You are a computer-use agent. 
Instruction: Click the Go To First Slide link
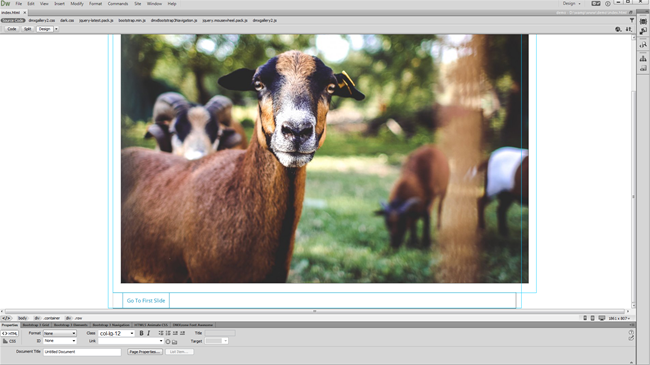(146, 300)
